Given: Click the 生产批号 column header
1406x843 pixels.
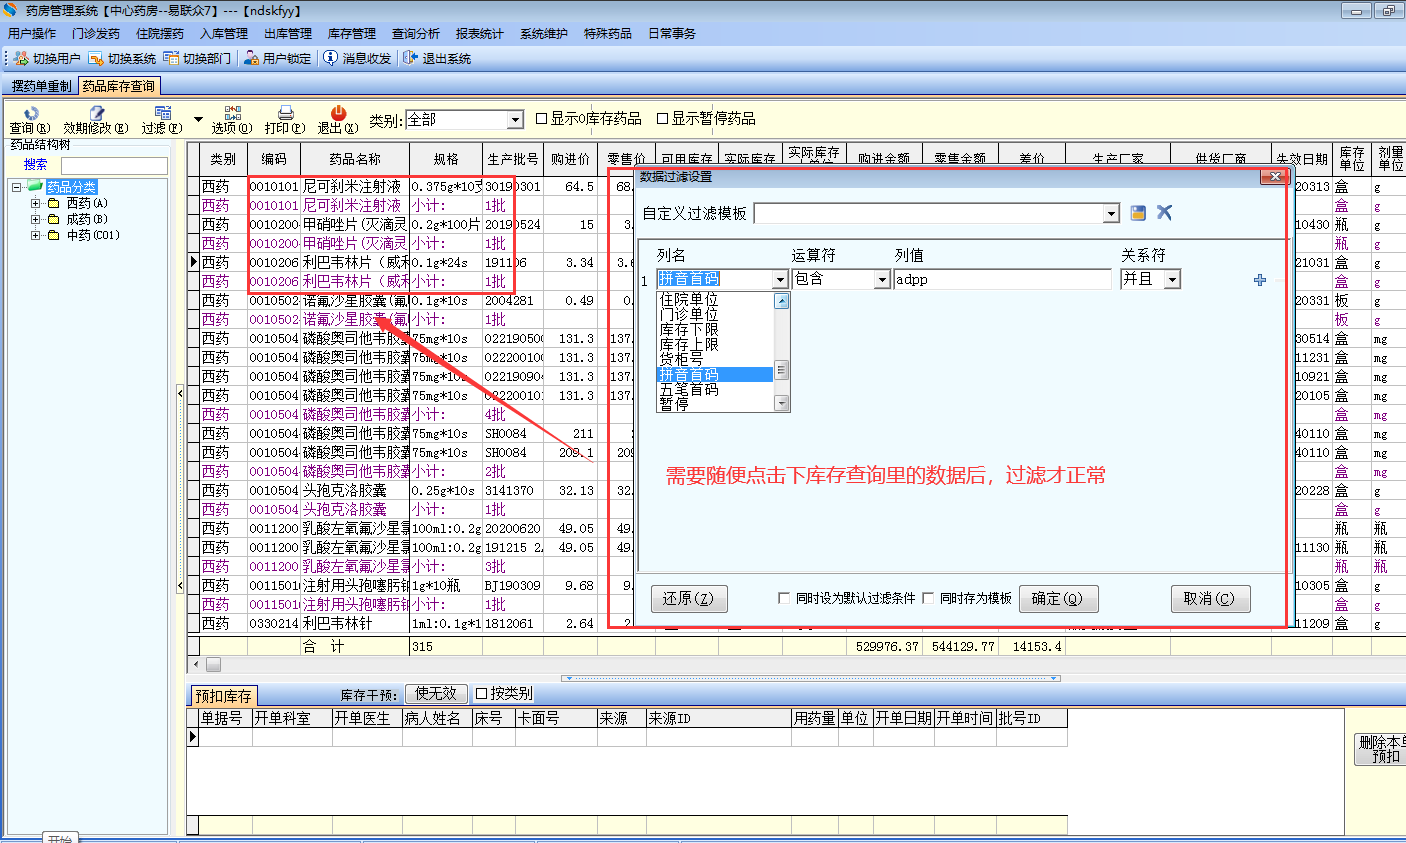Looking at the screenshot, I should tap(513, 159).
